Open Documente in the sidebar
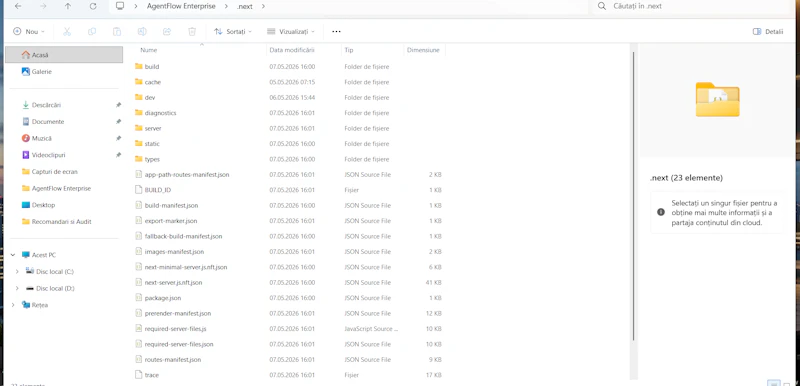The image size is (800, 386). (x=48, y=122)
